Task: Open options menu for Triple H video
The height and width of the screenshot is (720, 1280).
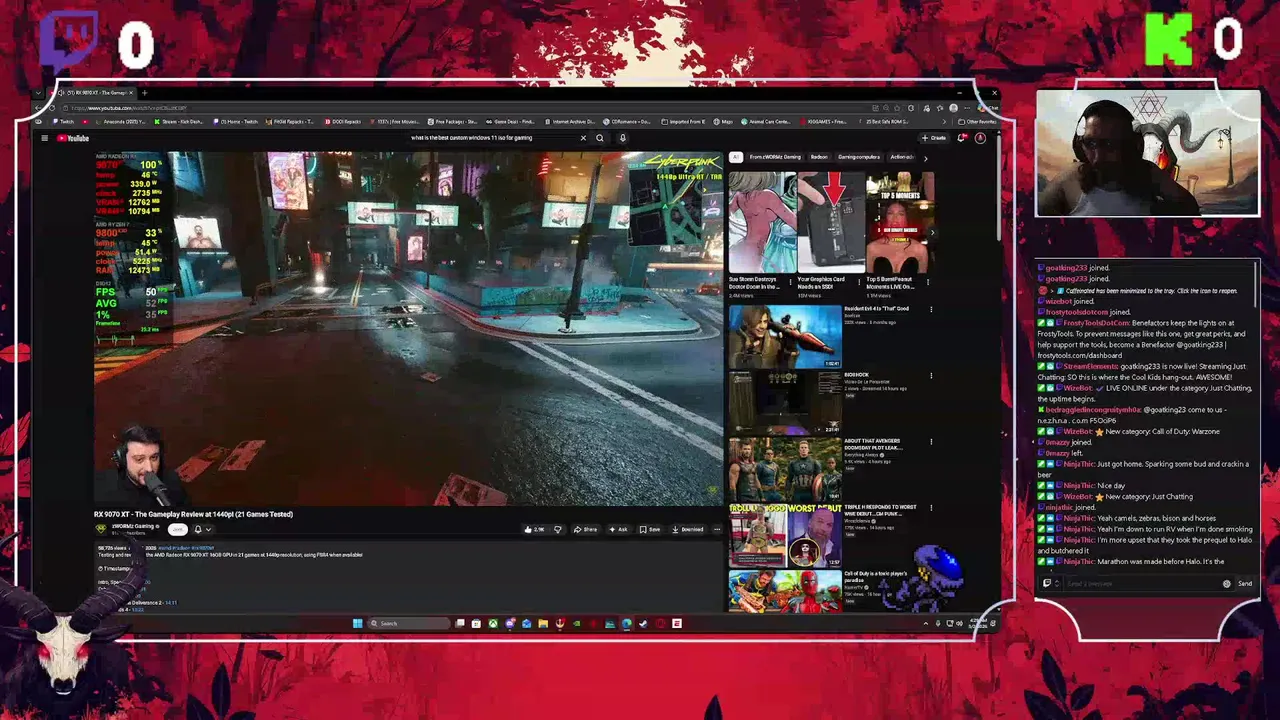Action: pyautogui.click(x=931, y=508)
